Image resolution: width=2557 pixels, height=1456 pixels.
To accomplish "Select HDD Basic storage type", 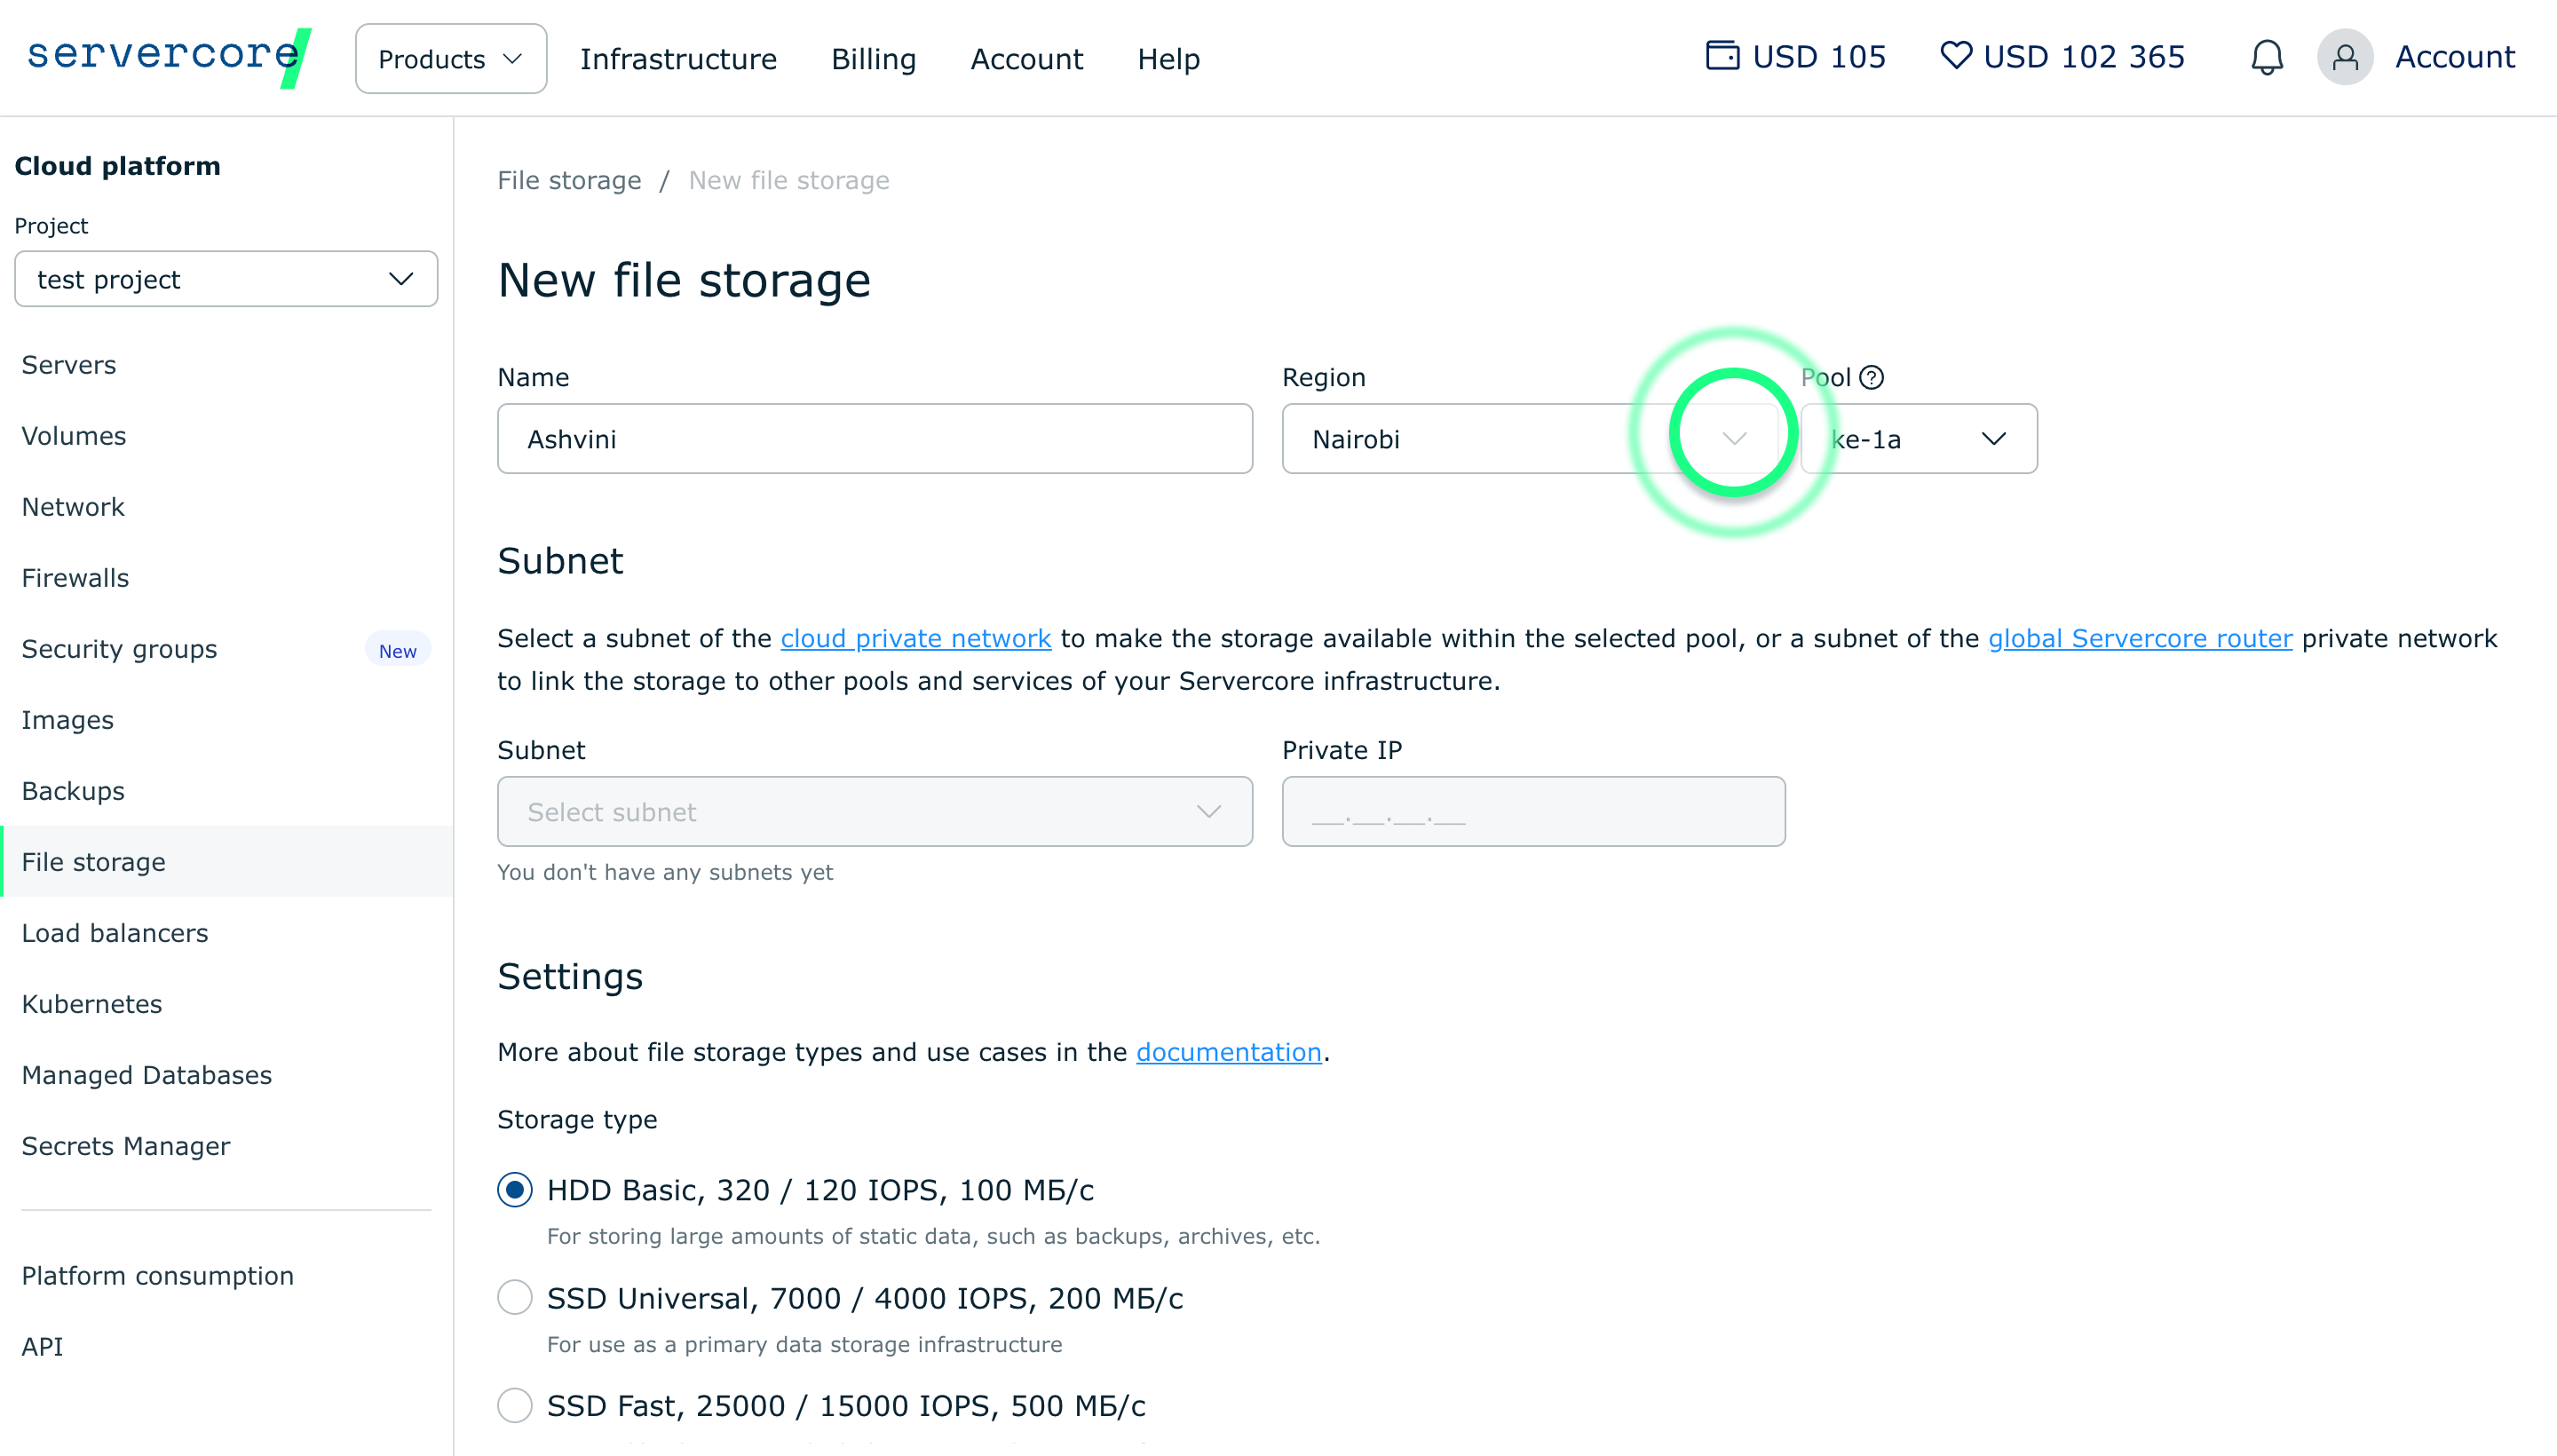I will 515,1190.
